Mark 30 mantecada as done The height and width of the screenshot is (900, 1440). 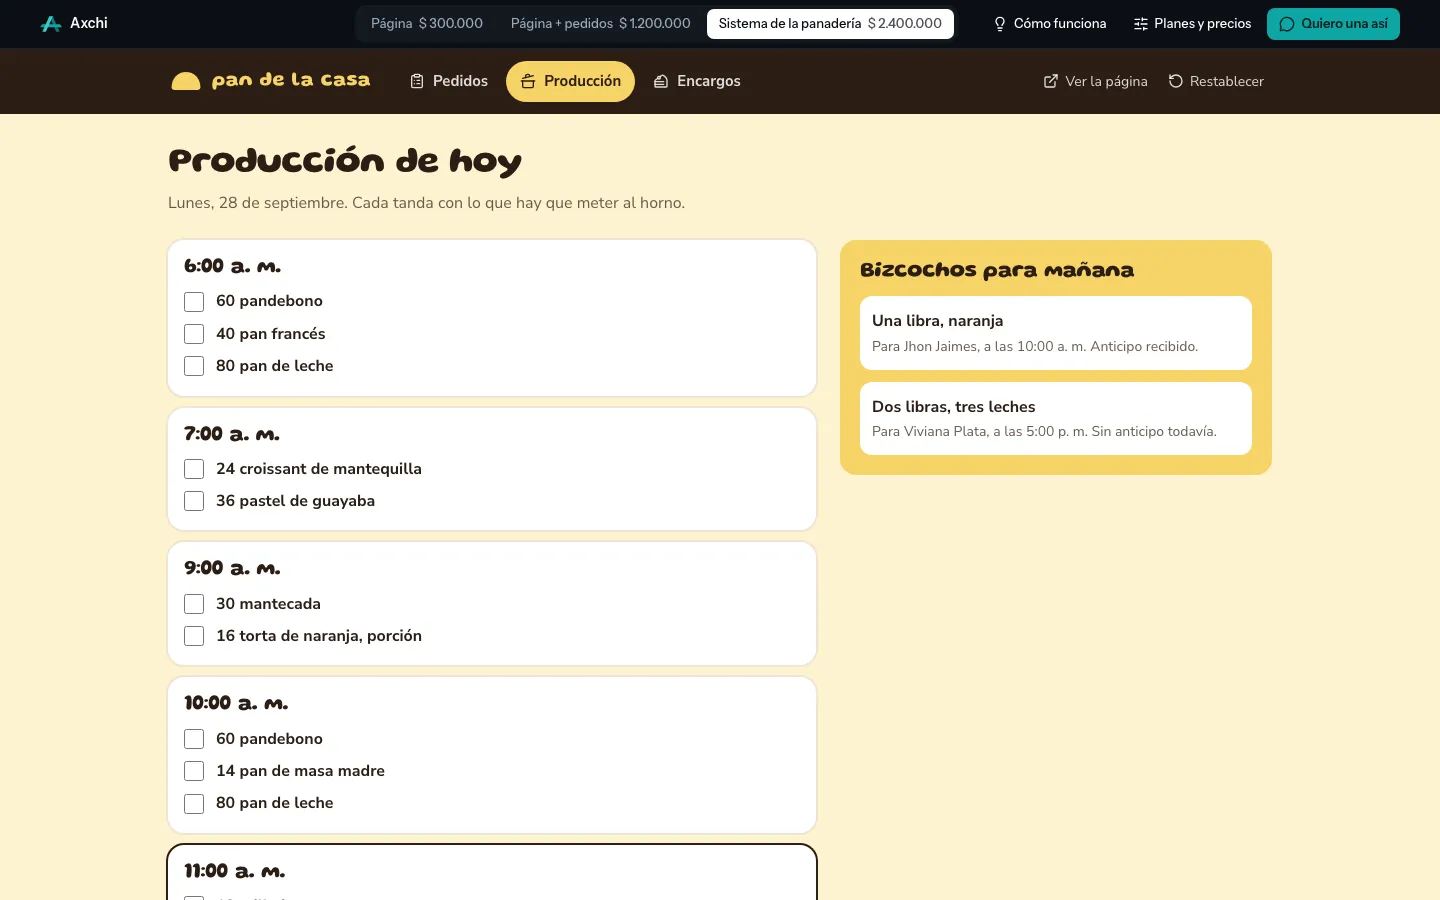click(194, 604)
